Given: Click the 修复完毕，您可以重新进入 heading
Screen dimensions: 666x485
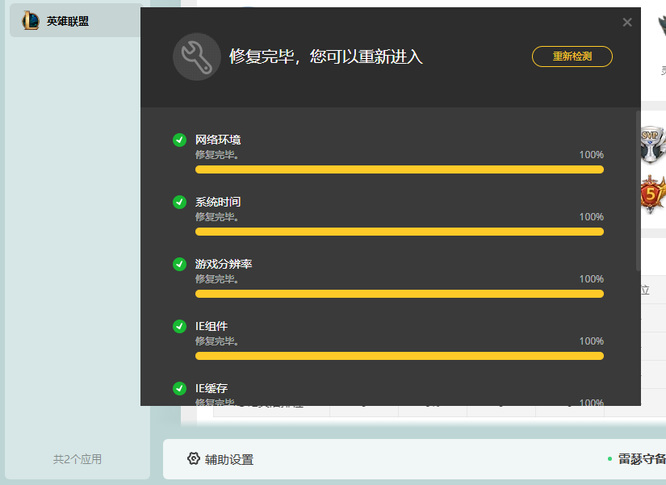Looking at the screenshot, I should [x=326, y=56].
